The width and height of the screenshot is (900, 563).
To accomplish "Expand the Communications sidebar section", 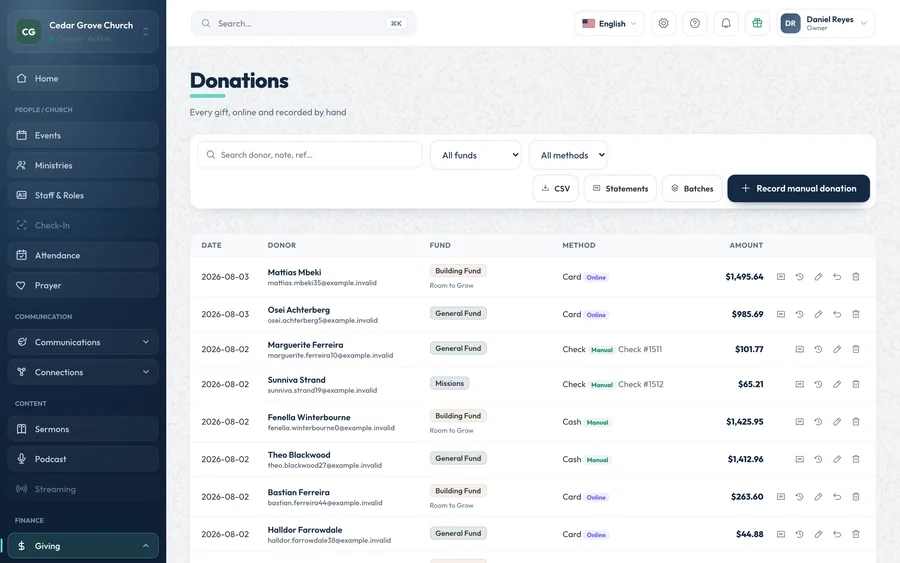I will click(83, 342).
